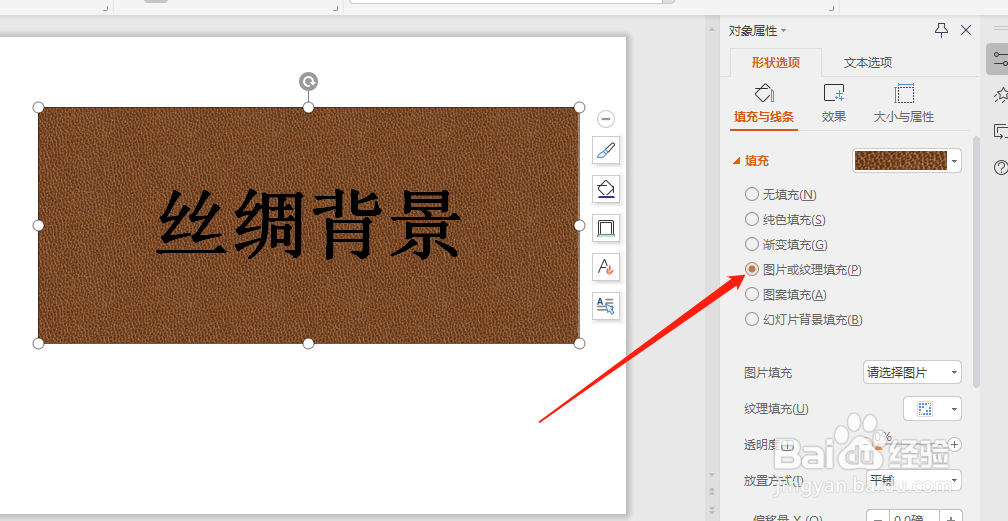Close the Object Properties panel
This screenshot has width=1008, height=521.
966,30
